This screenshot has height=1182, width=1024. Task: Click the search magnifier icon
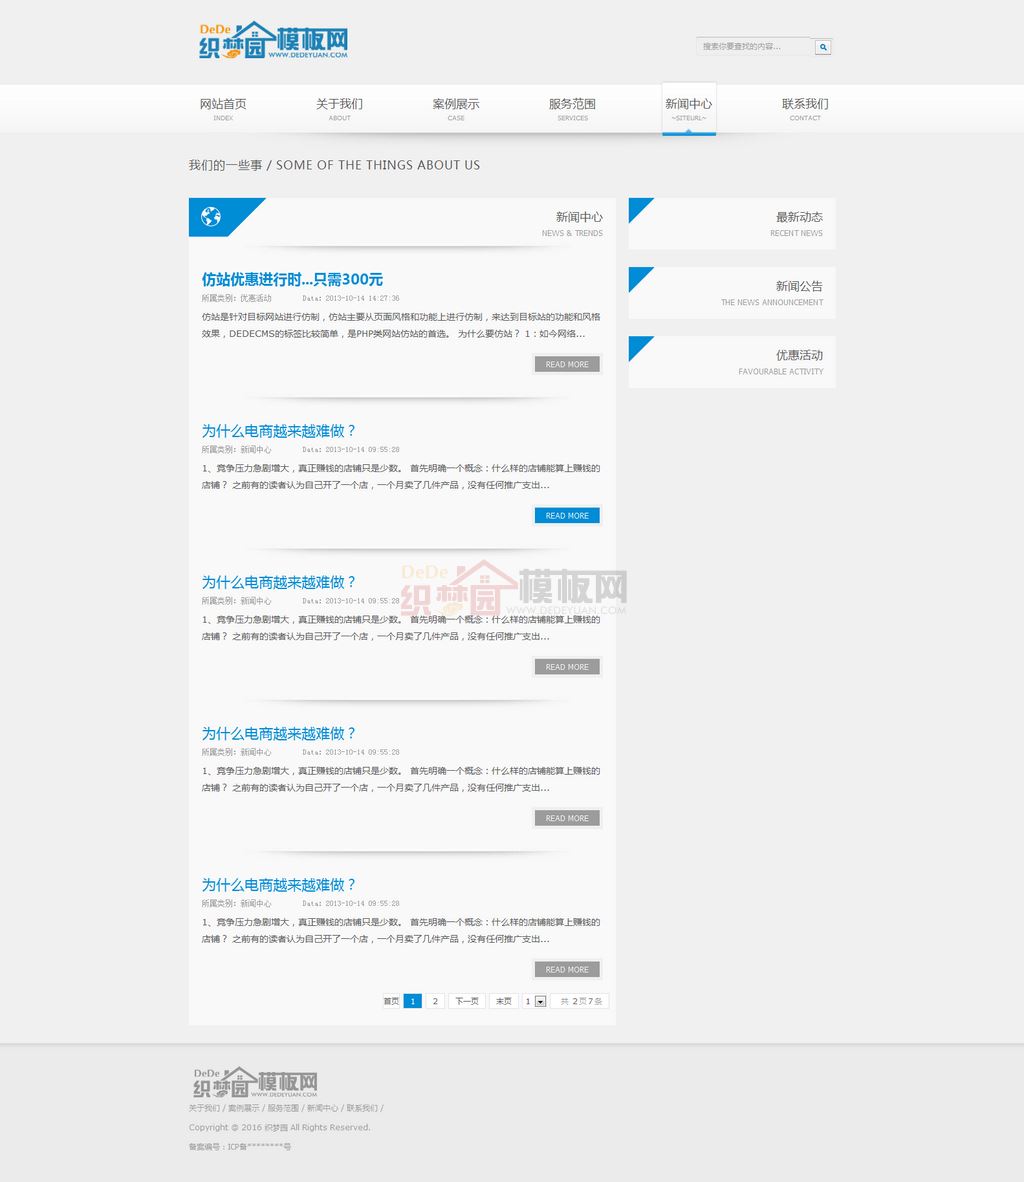pyautogui.click(x=822, y=47)
